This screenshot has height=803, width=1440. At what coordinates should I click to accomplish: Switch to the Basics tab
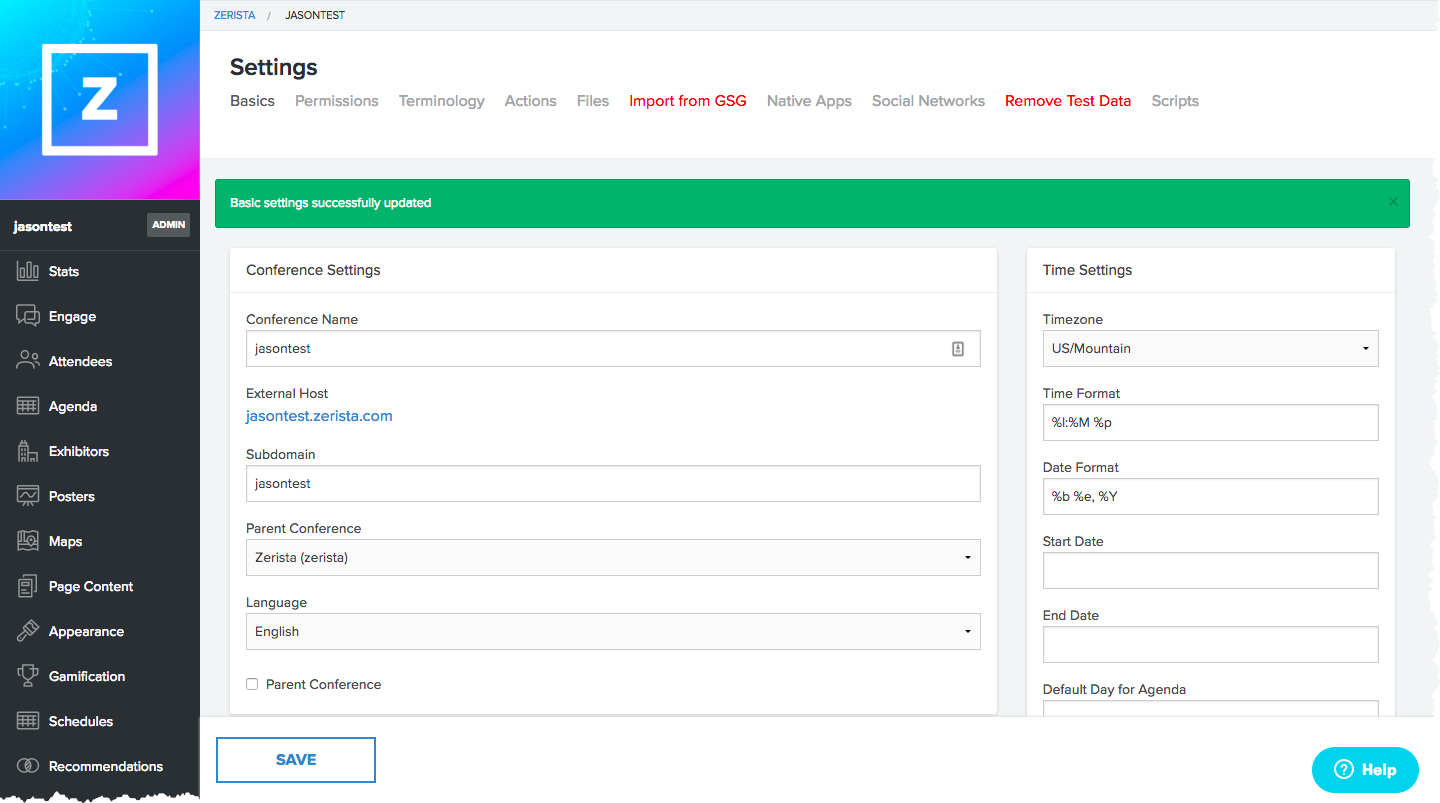252,101
